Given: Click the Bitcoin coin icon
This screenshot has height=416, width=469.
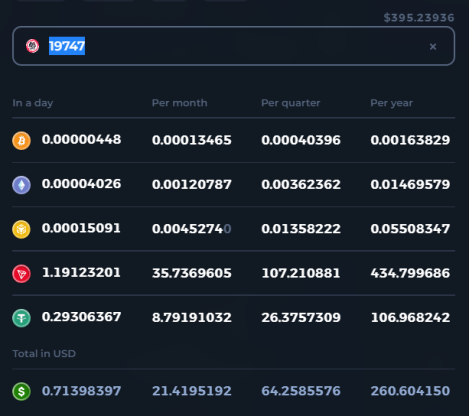Looking at the screenshot, I should [x=21, y=140].
